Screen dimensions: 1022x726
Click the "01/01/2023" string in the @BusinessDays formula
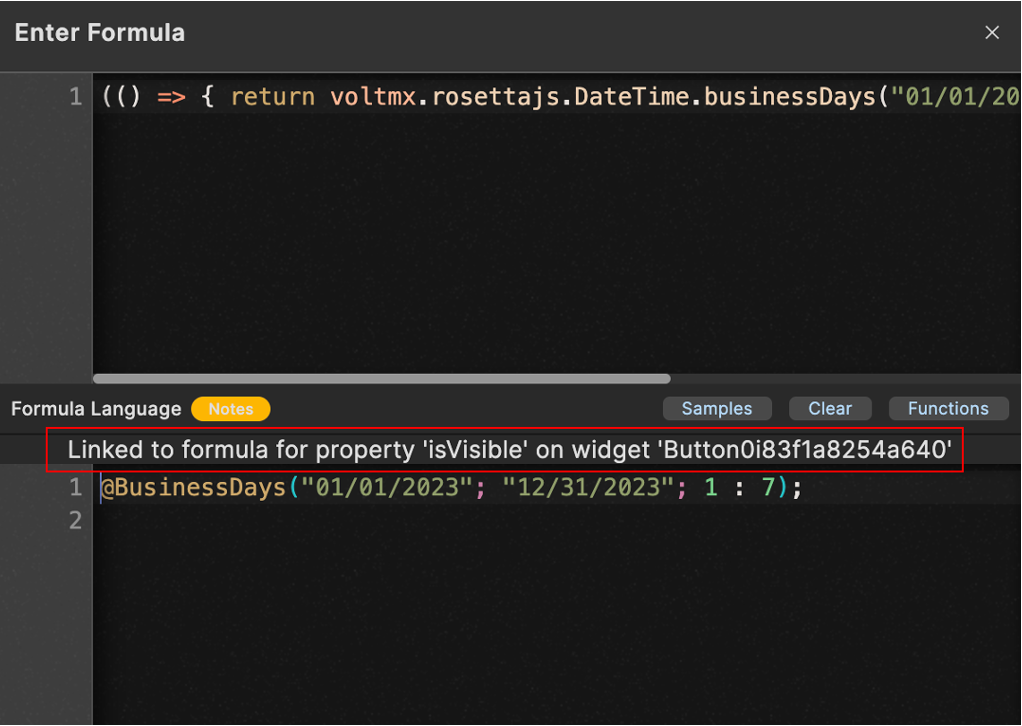[x=387, y=487]
